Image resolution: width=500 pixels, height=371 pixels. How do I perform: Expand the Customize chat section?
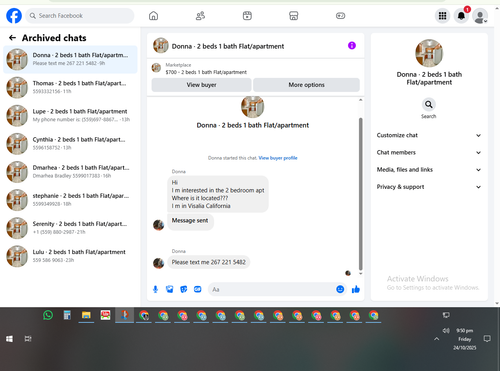429,135
